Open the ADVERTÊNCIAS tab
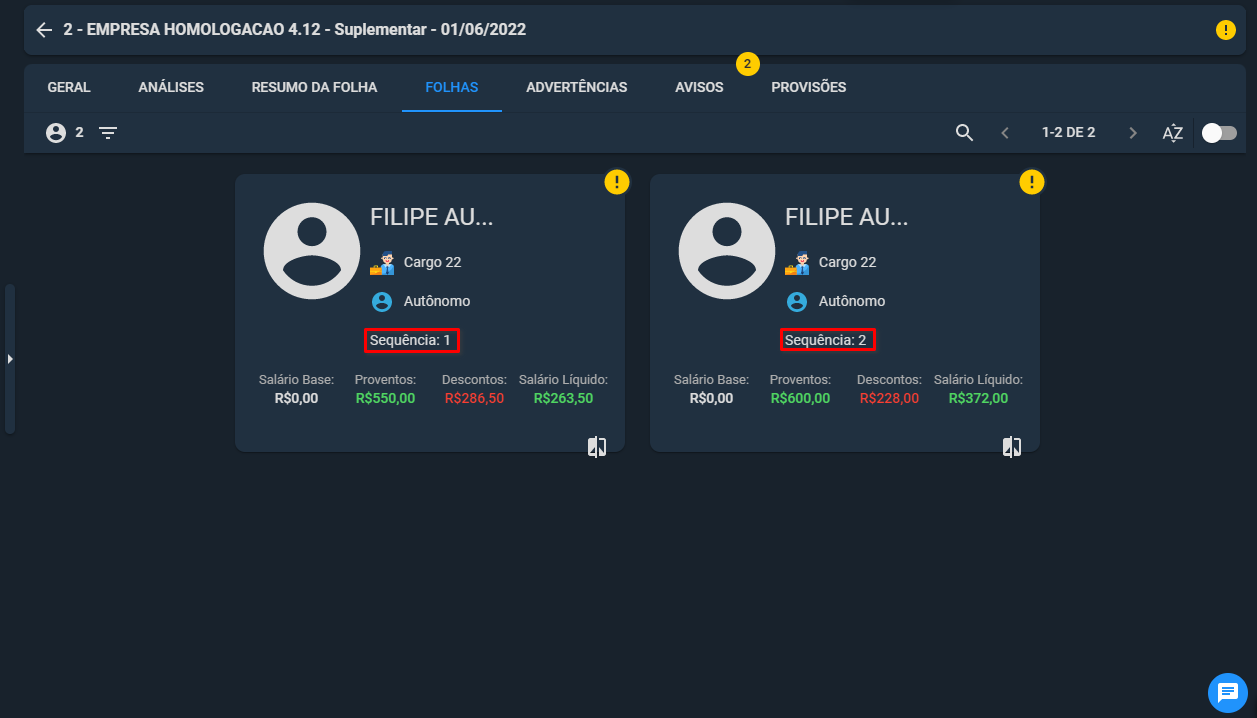 577,87
